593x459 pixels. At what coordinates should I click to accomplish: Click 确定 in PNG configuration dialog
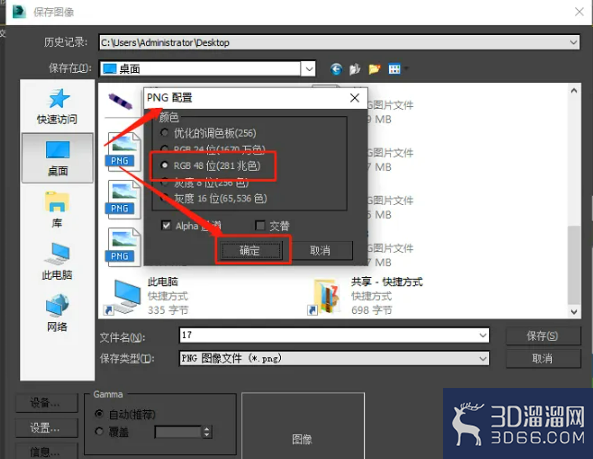pos(251,250)
